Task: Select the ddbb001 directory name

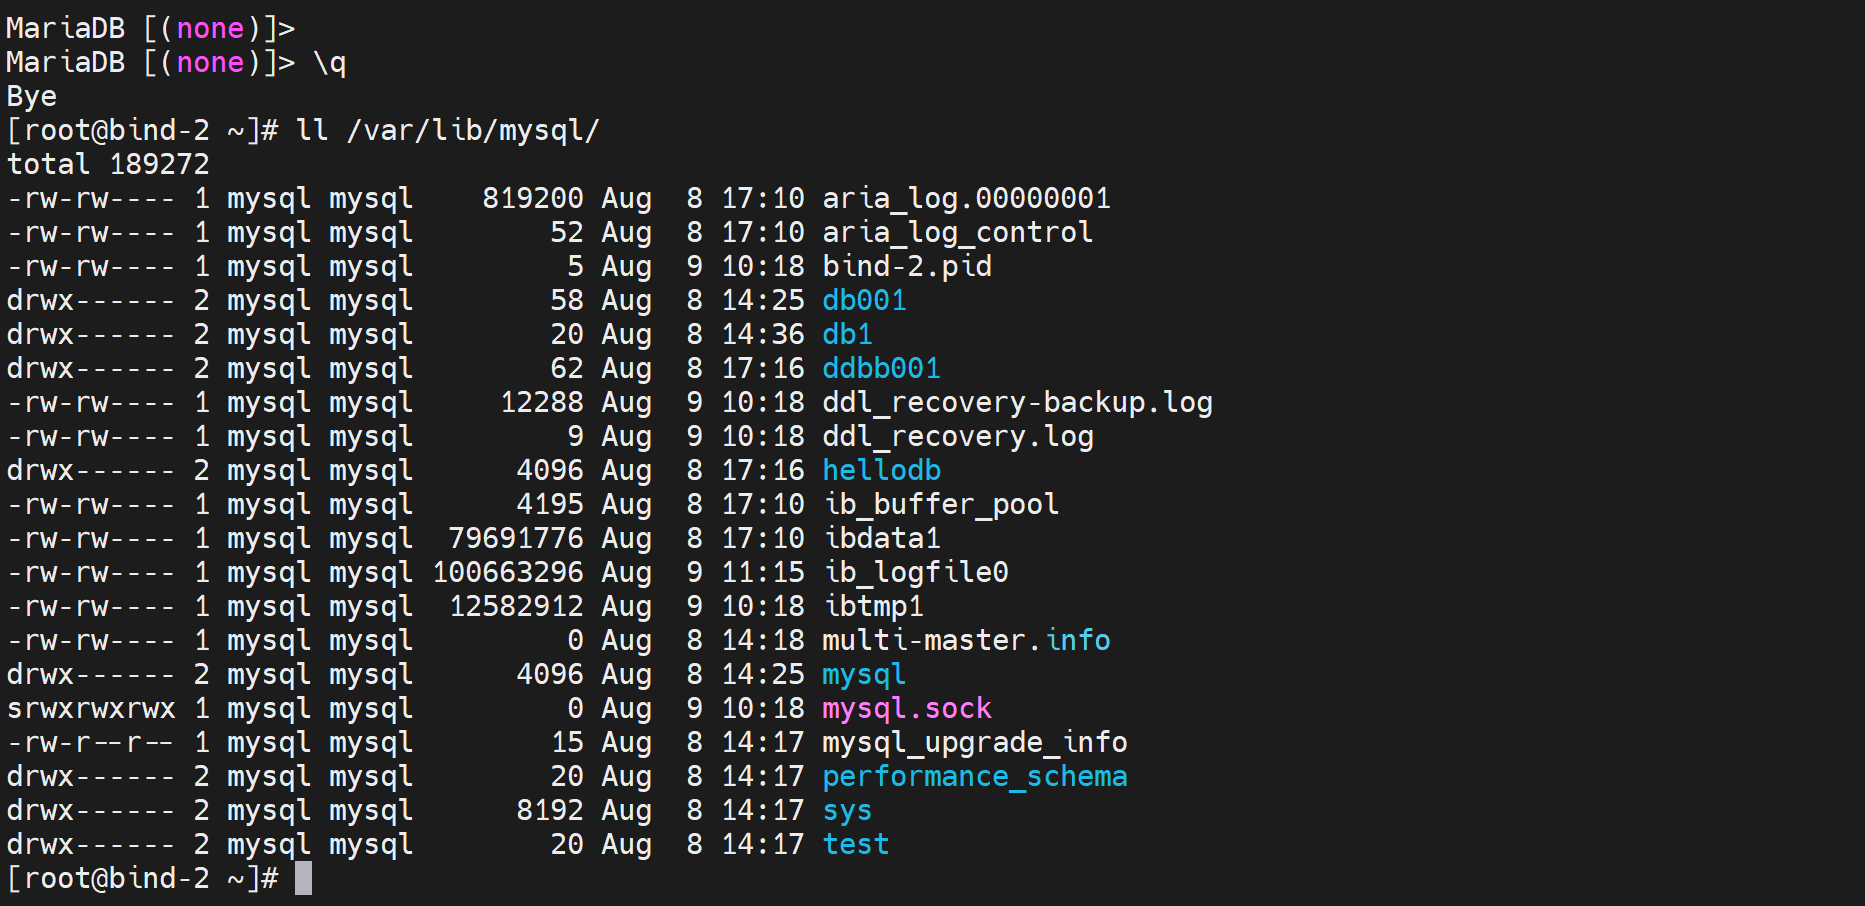Action: click(x=881, y=368)
